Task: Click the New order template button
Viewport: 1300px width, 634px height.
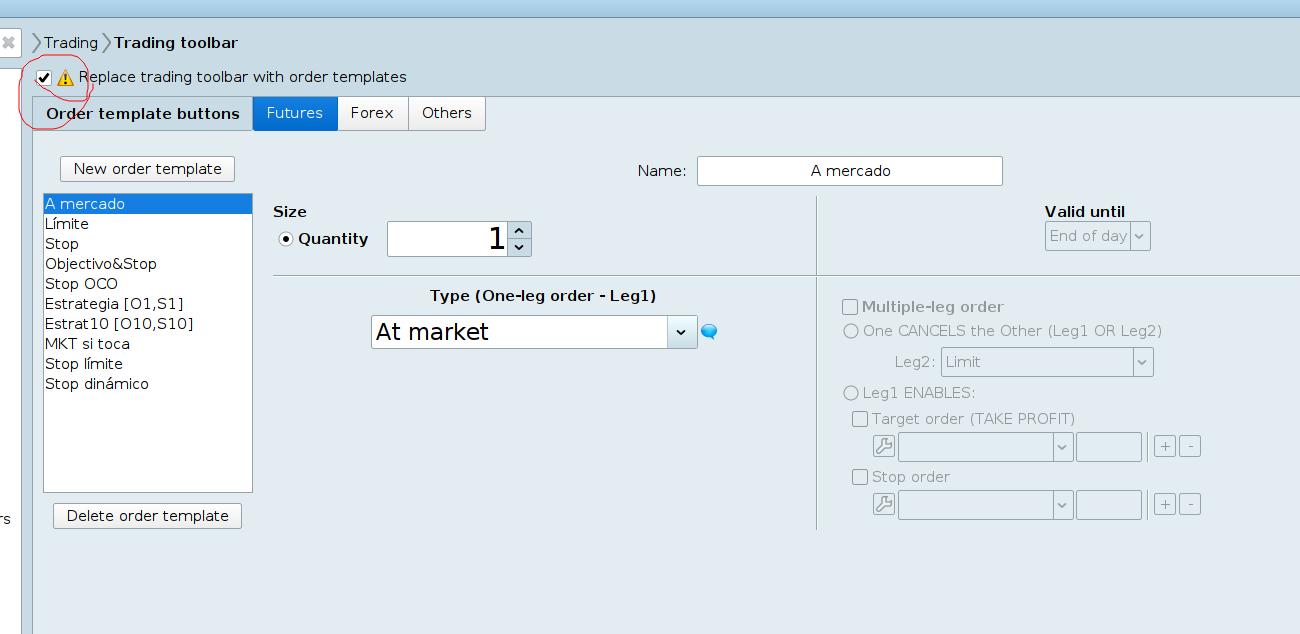Action: [147, 169]
